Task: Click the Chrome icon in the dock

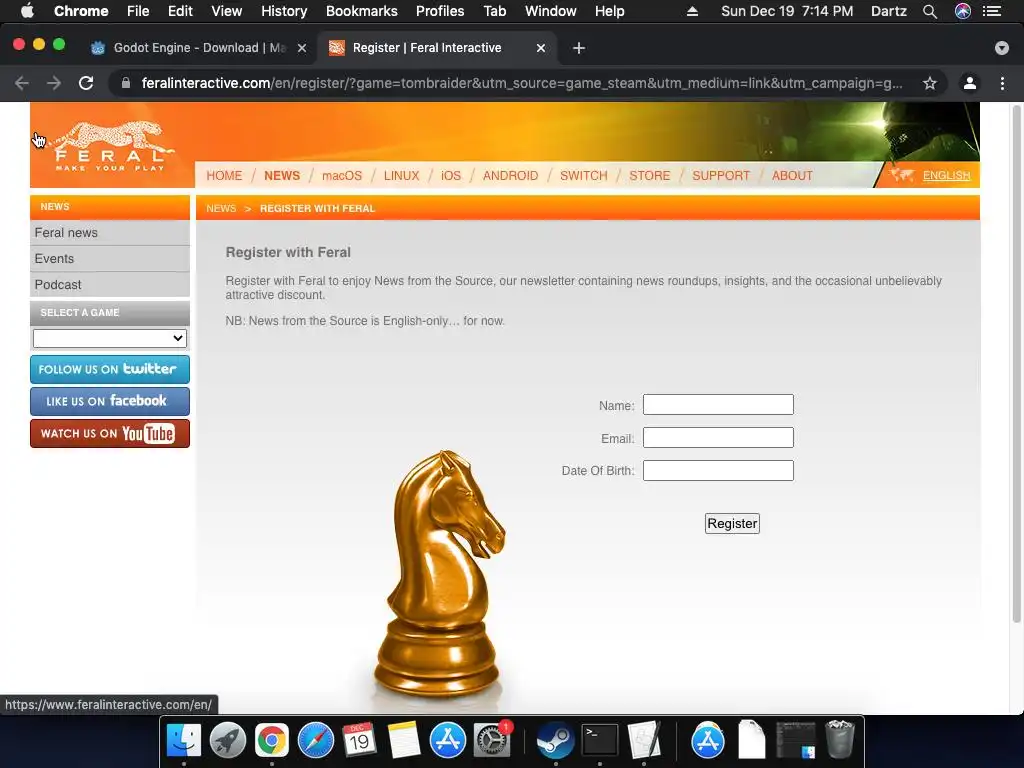Action: point(272,740)
